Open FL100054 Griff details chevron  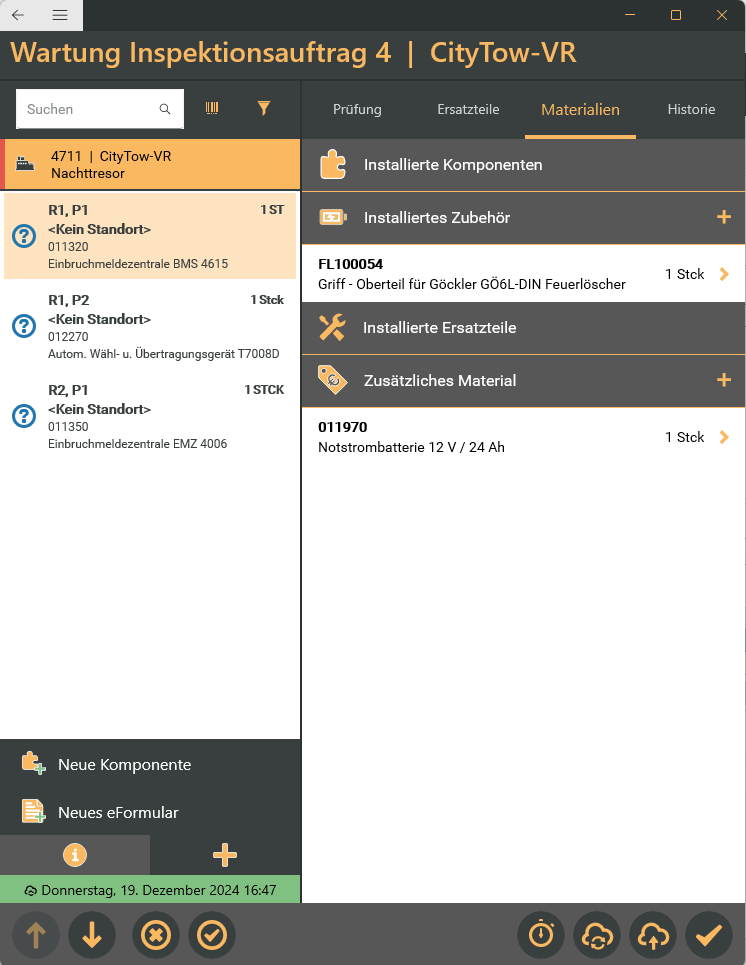click(x=724, y=274)
